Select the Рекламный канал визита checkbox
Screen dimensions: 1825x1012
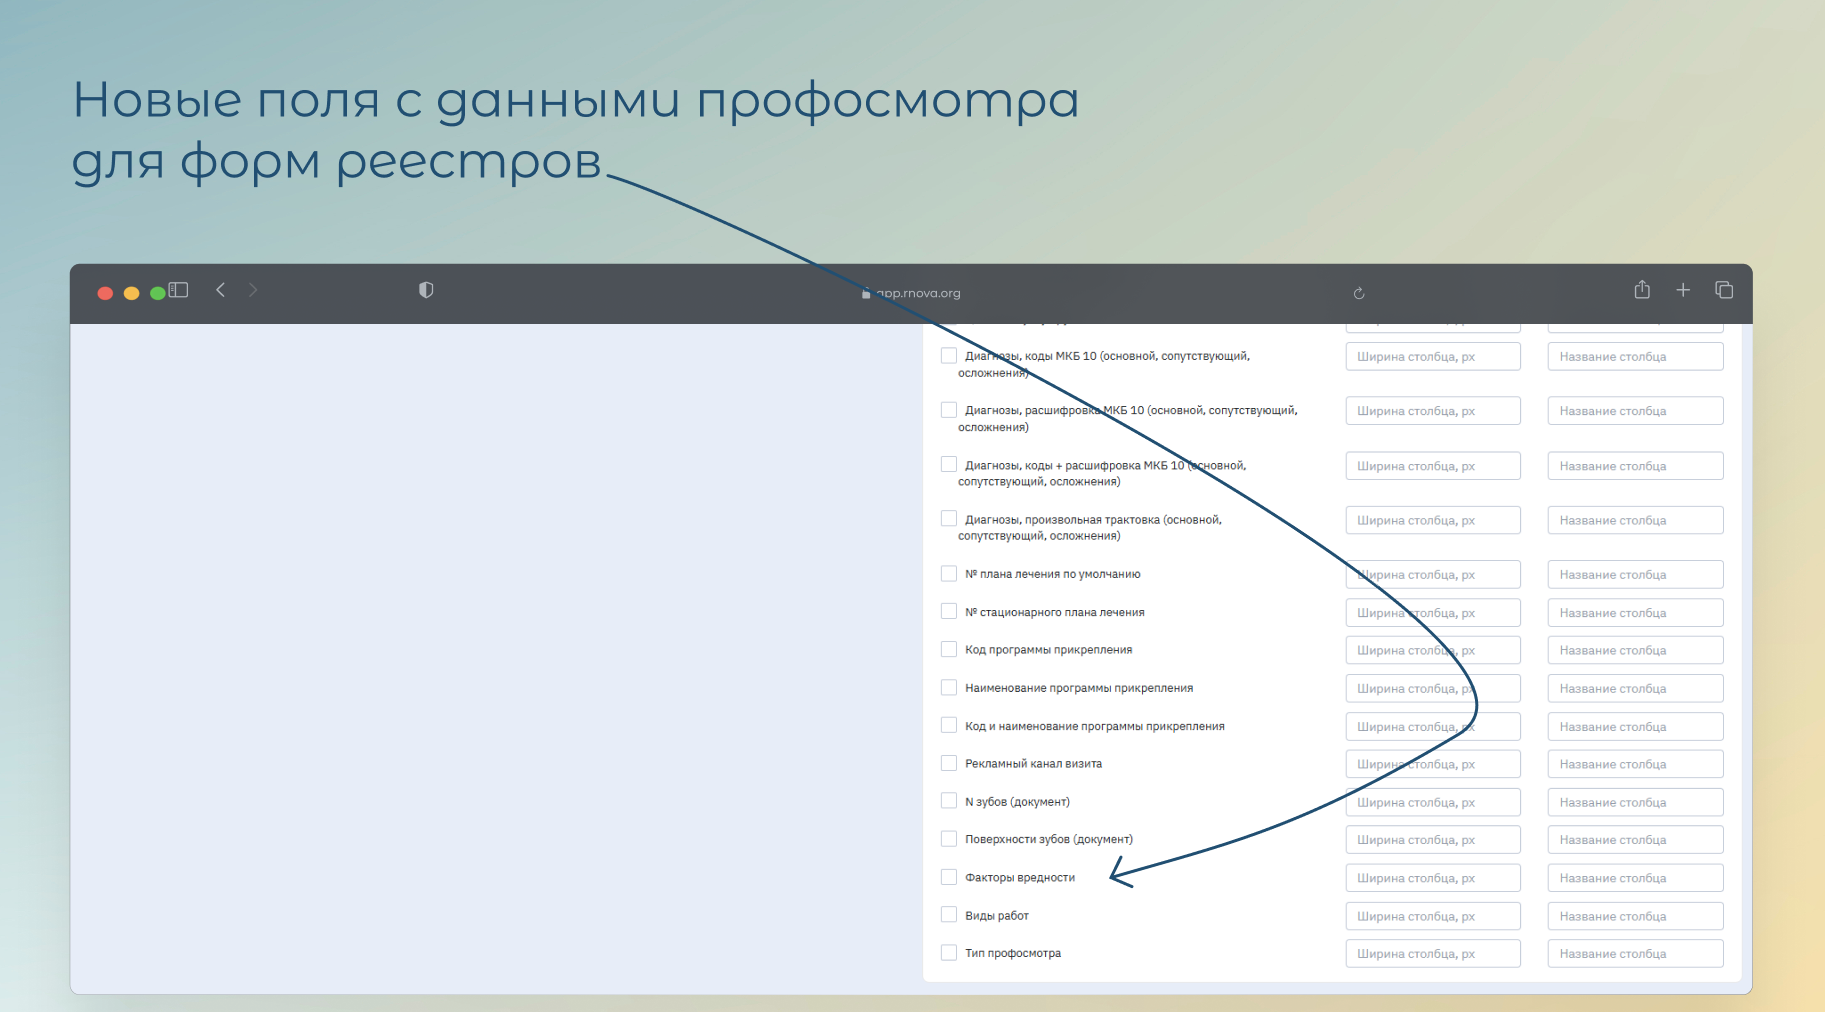[949, 763]
